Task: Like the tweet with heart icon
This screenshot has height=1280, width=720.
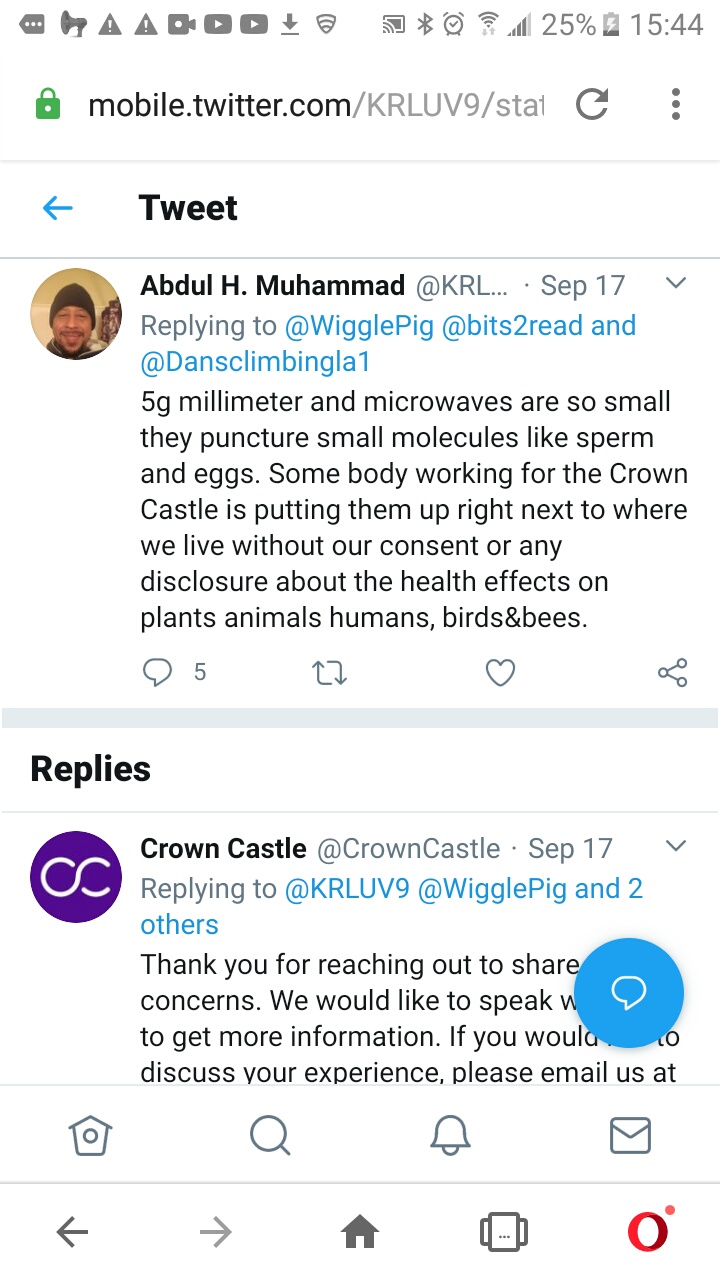Action: [500, 673]
